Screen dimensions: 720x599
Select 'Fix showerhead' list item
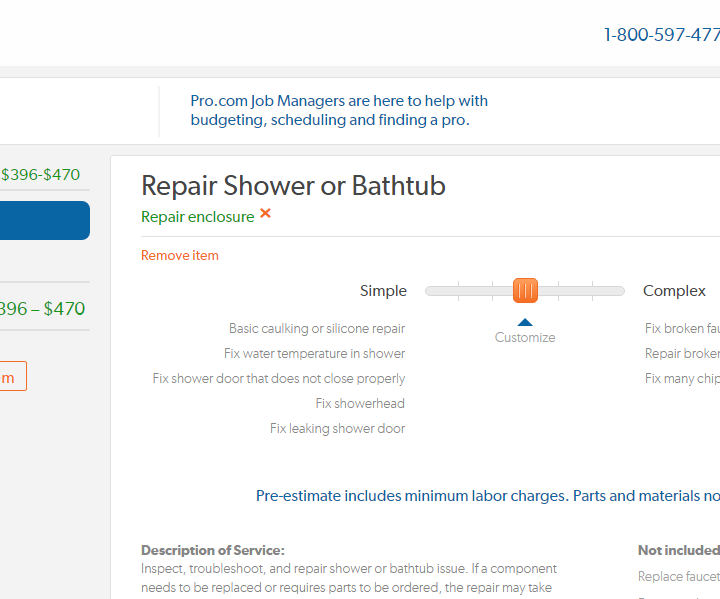[x=360, y=403]
